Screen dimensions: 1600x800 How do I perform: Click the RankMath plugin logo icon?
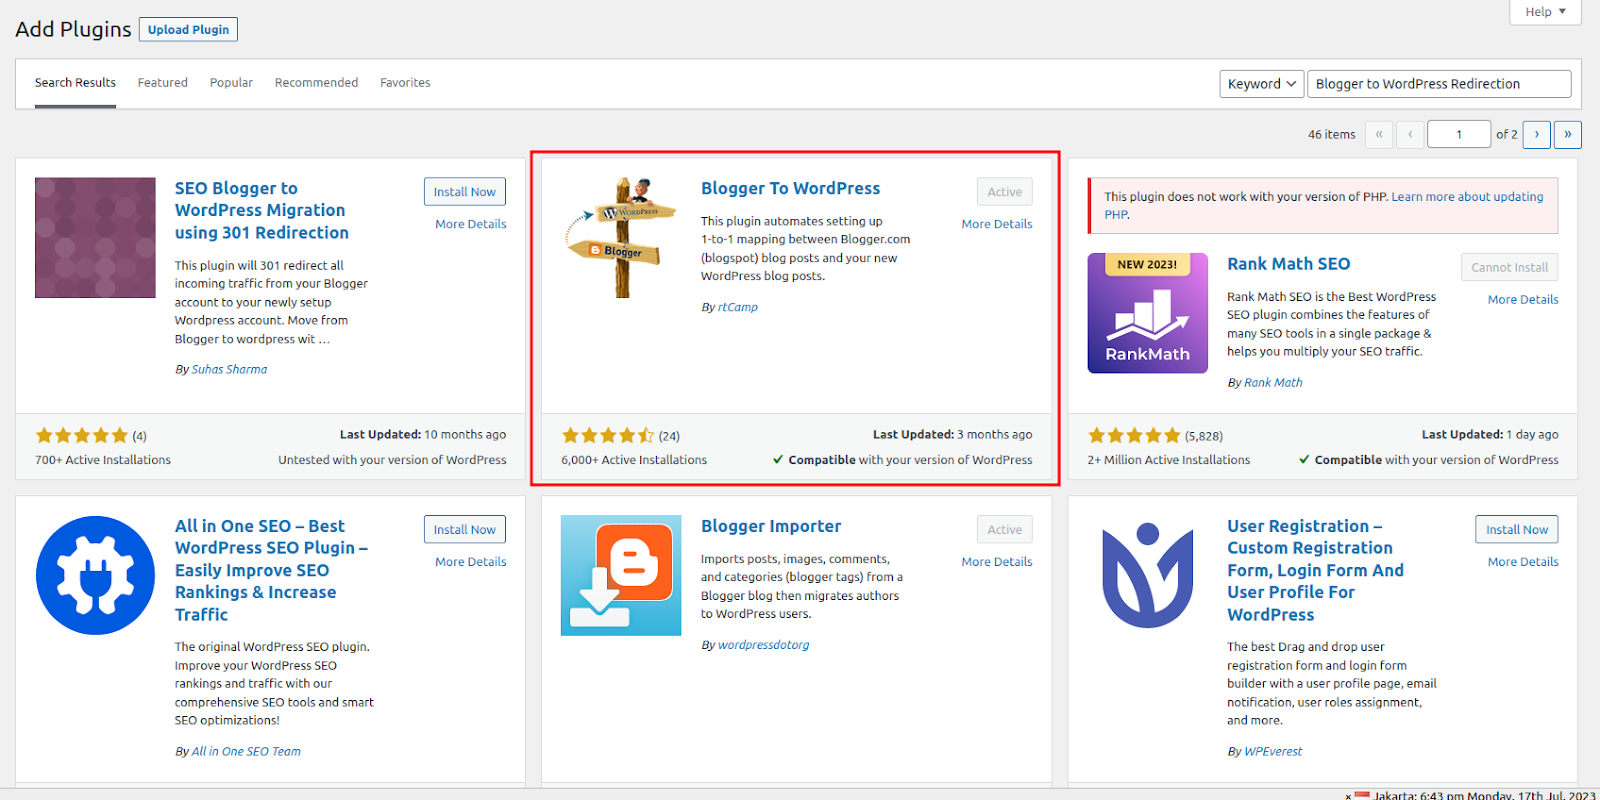point(1147,313)
